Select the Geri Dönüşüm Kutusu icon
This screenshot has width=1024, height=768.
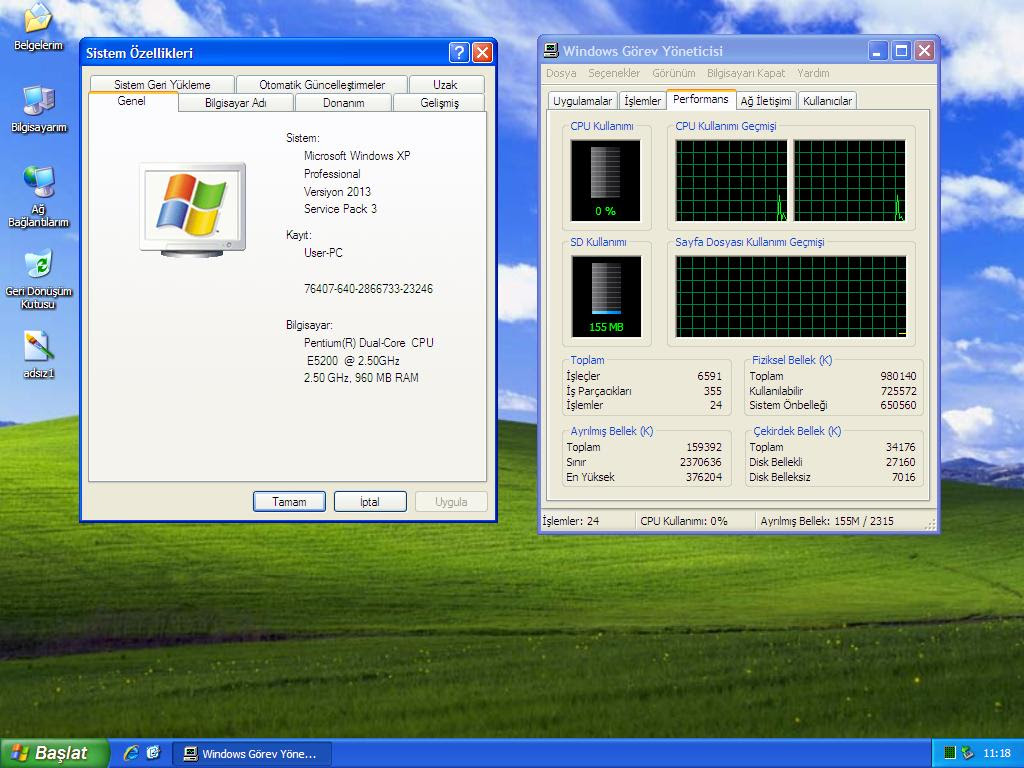pyautogui.click(x=39, y=279)
